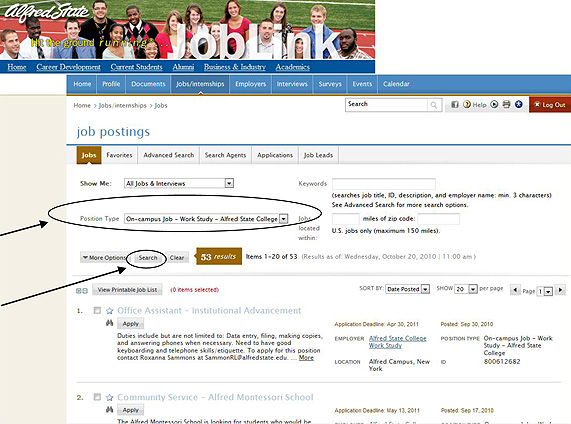
Task: Open Jobs/Internships in the navigation bar
Action: [200, 84]
